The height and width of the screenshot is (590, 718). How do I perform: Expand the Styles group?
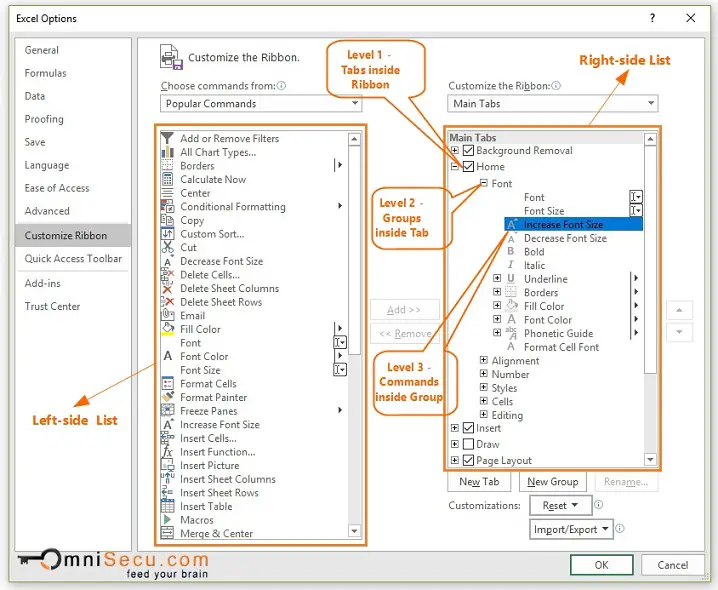tap(484, 387)
